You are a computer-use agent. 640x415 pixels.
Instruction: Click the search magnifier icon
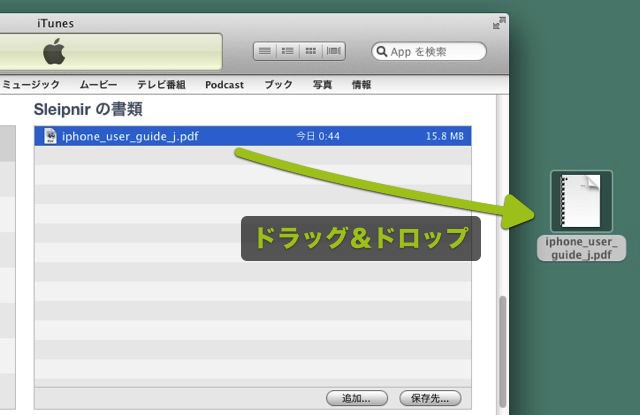(x=382, y=51)
